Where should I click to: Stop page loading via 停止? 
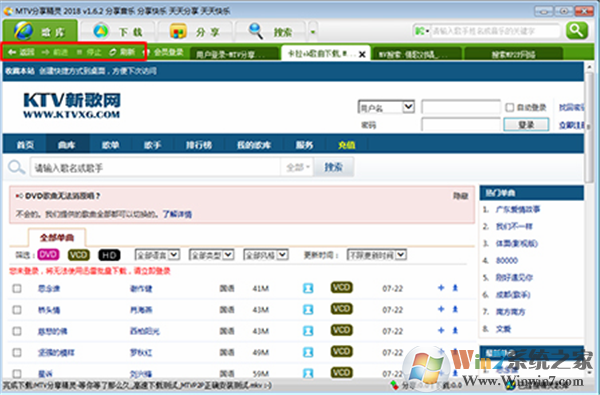click(x=89, y=52)
